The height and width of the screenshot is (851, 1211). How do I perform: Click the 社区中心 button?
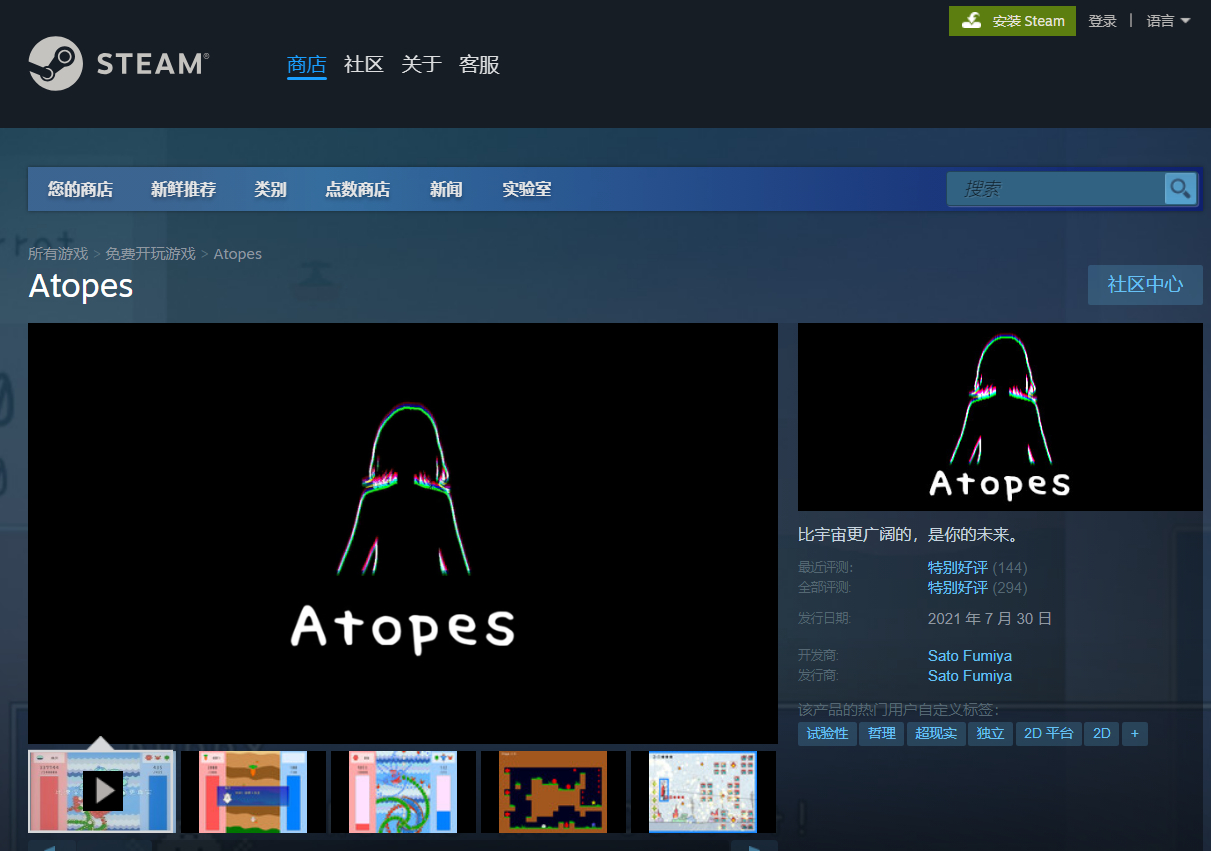pos(1145,285)
